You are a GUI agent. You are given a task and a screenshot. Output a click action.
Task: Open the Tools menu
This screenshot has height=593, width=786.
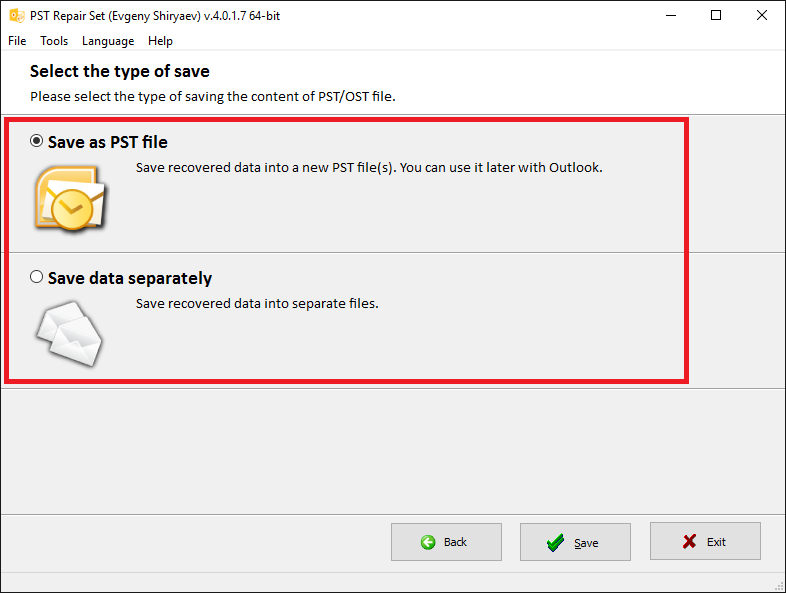click(54, 41)
